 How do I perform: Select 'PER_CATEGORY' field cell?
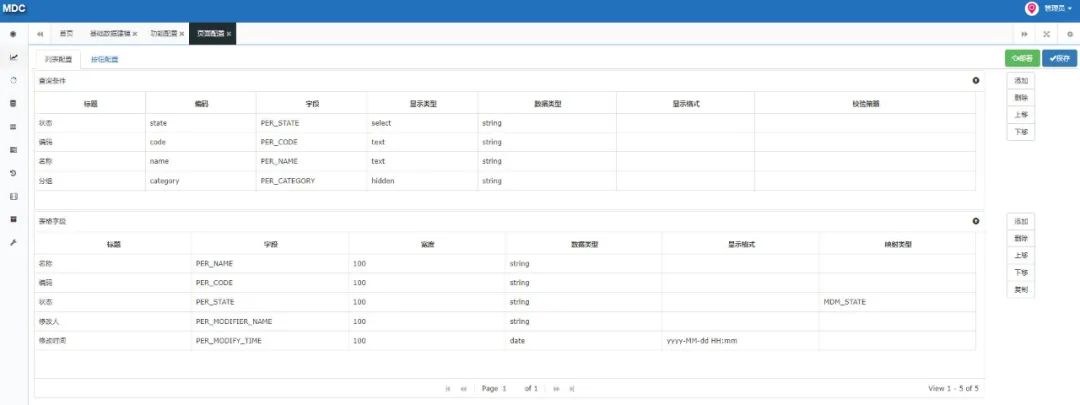coord(311,181)
